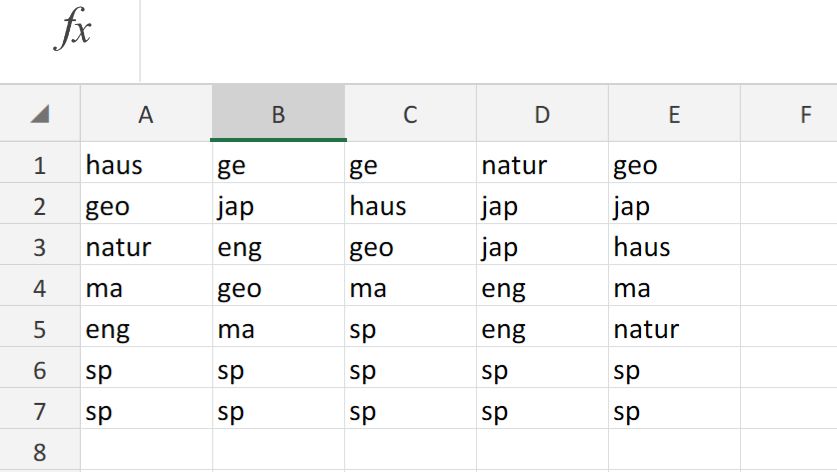
Task: Select column B header
Action: 278,113
